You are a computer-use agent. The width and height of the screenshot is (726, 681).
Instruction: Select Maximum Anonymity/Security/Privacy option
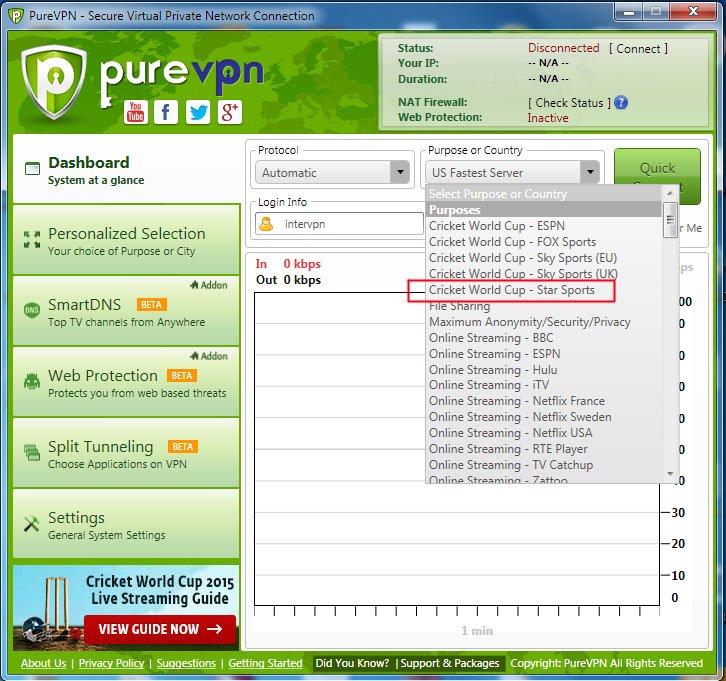coord(544,322)
